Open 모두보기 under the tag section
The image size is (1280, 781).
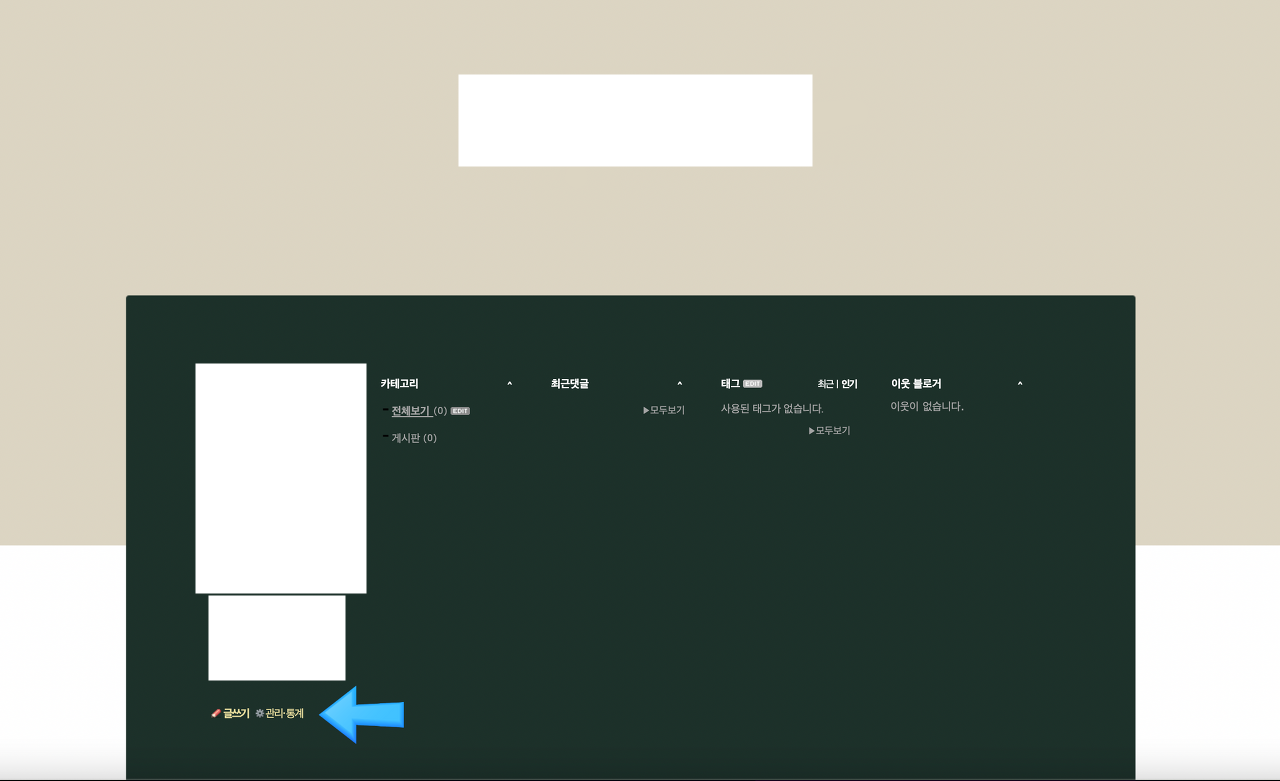coord(832,431)
